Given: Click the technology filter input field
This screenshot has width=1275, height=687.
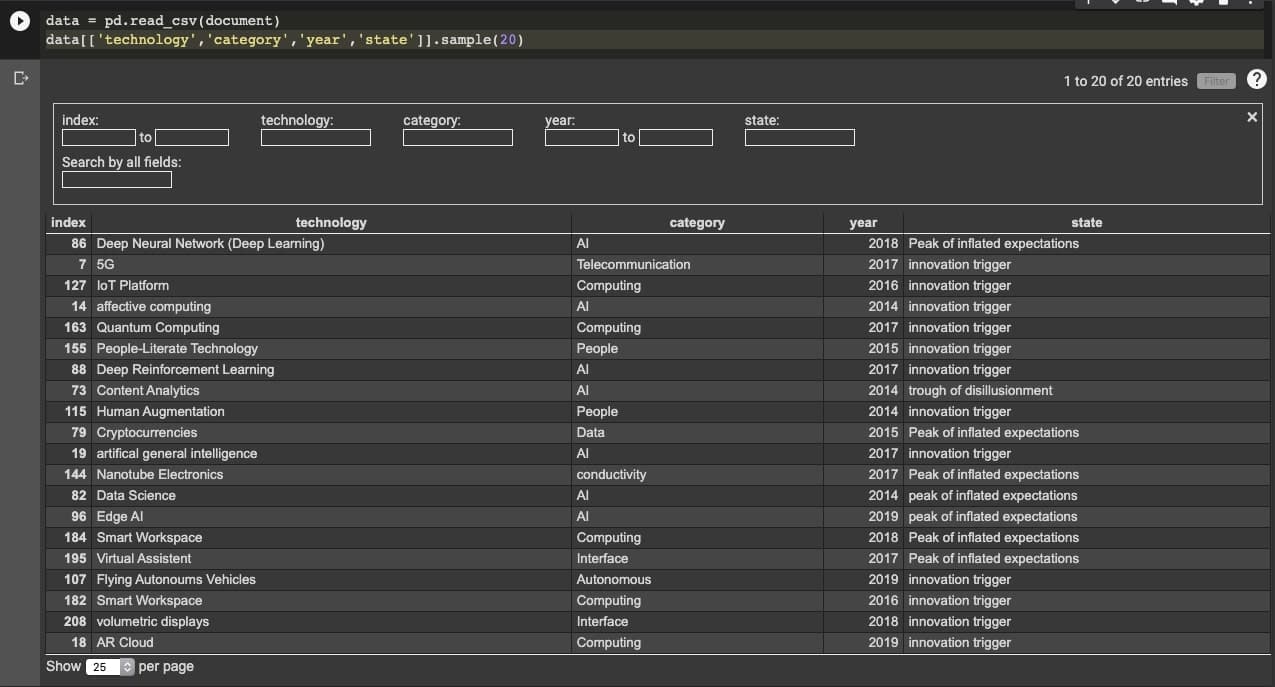Looking at the screenshot, I should [x=316, y=137].
